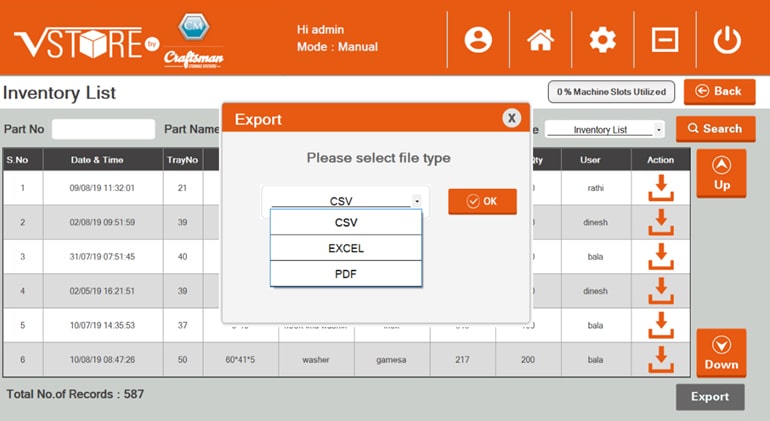Close the Export dialog

(x=512, y=118)
